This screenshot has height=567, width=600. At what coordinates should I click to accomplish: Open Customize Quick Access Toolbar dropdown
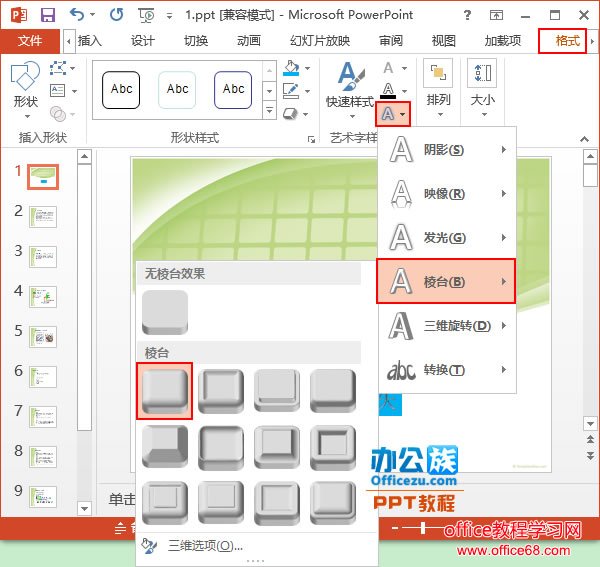click(169, 16)
